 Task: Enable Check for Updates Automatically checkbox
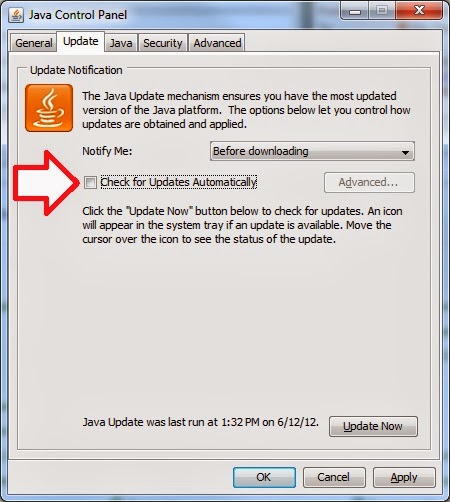coord(90,182)
